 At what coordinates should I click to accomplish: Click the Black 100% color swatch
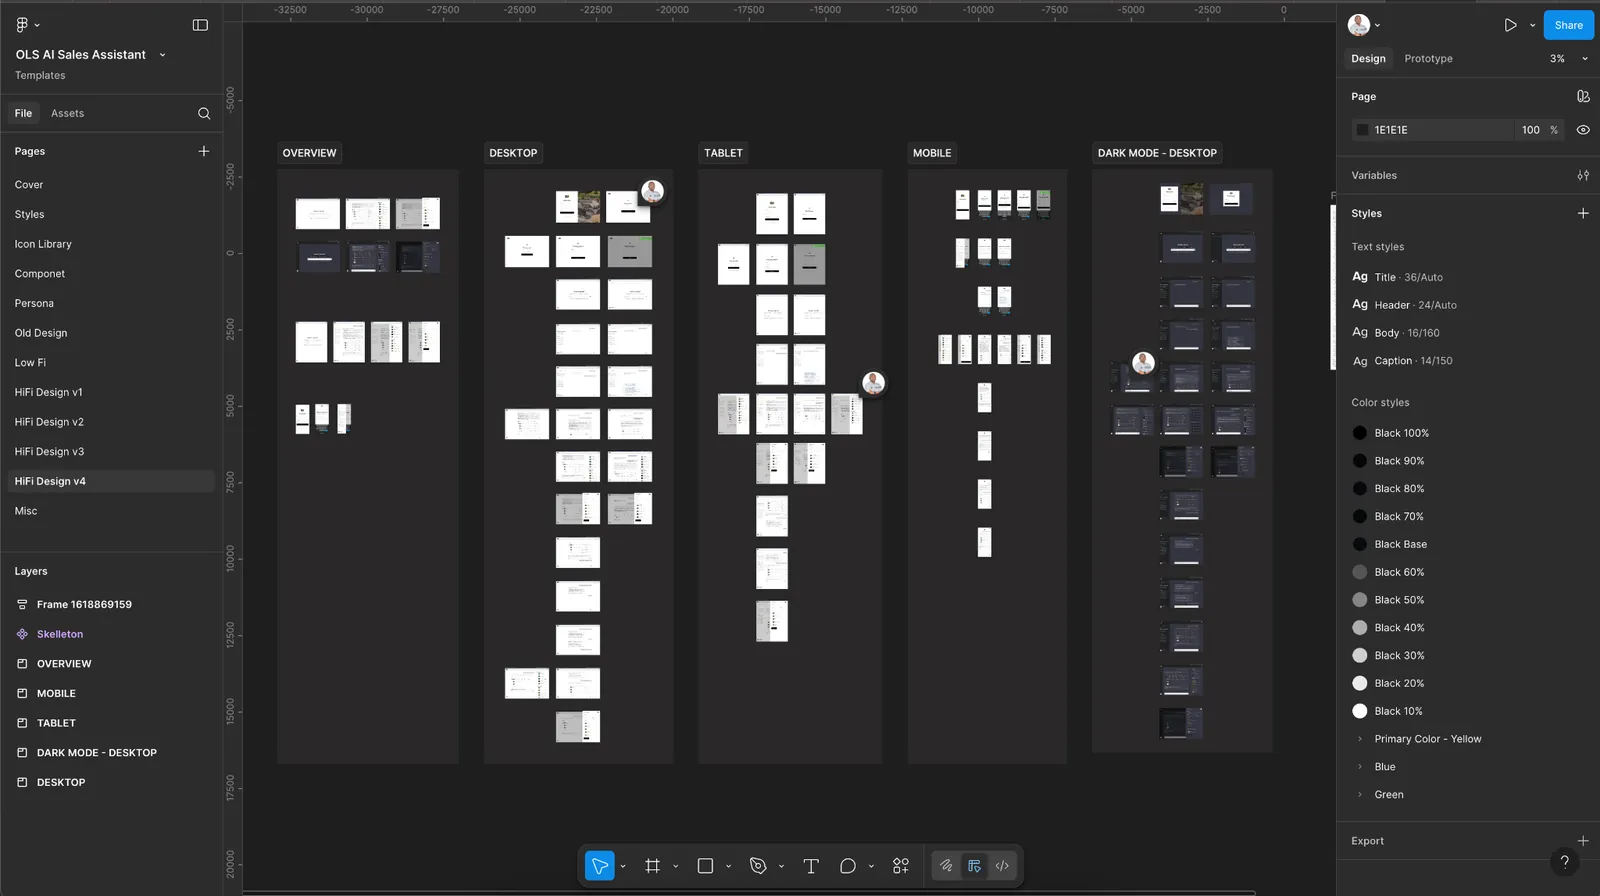pos(1360,433)
